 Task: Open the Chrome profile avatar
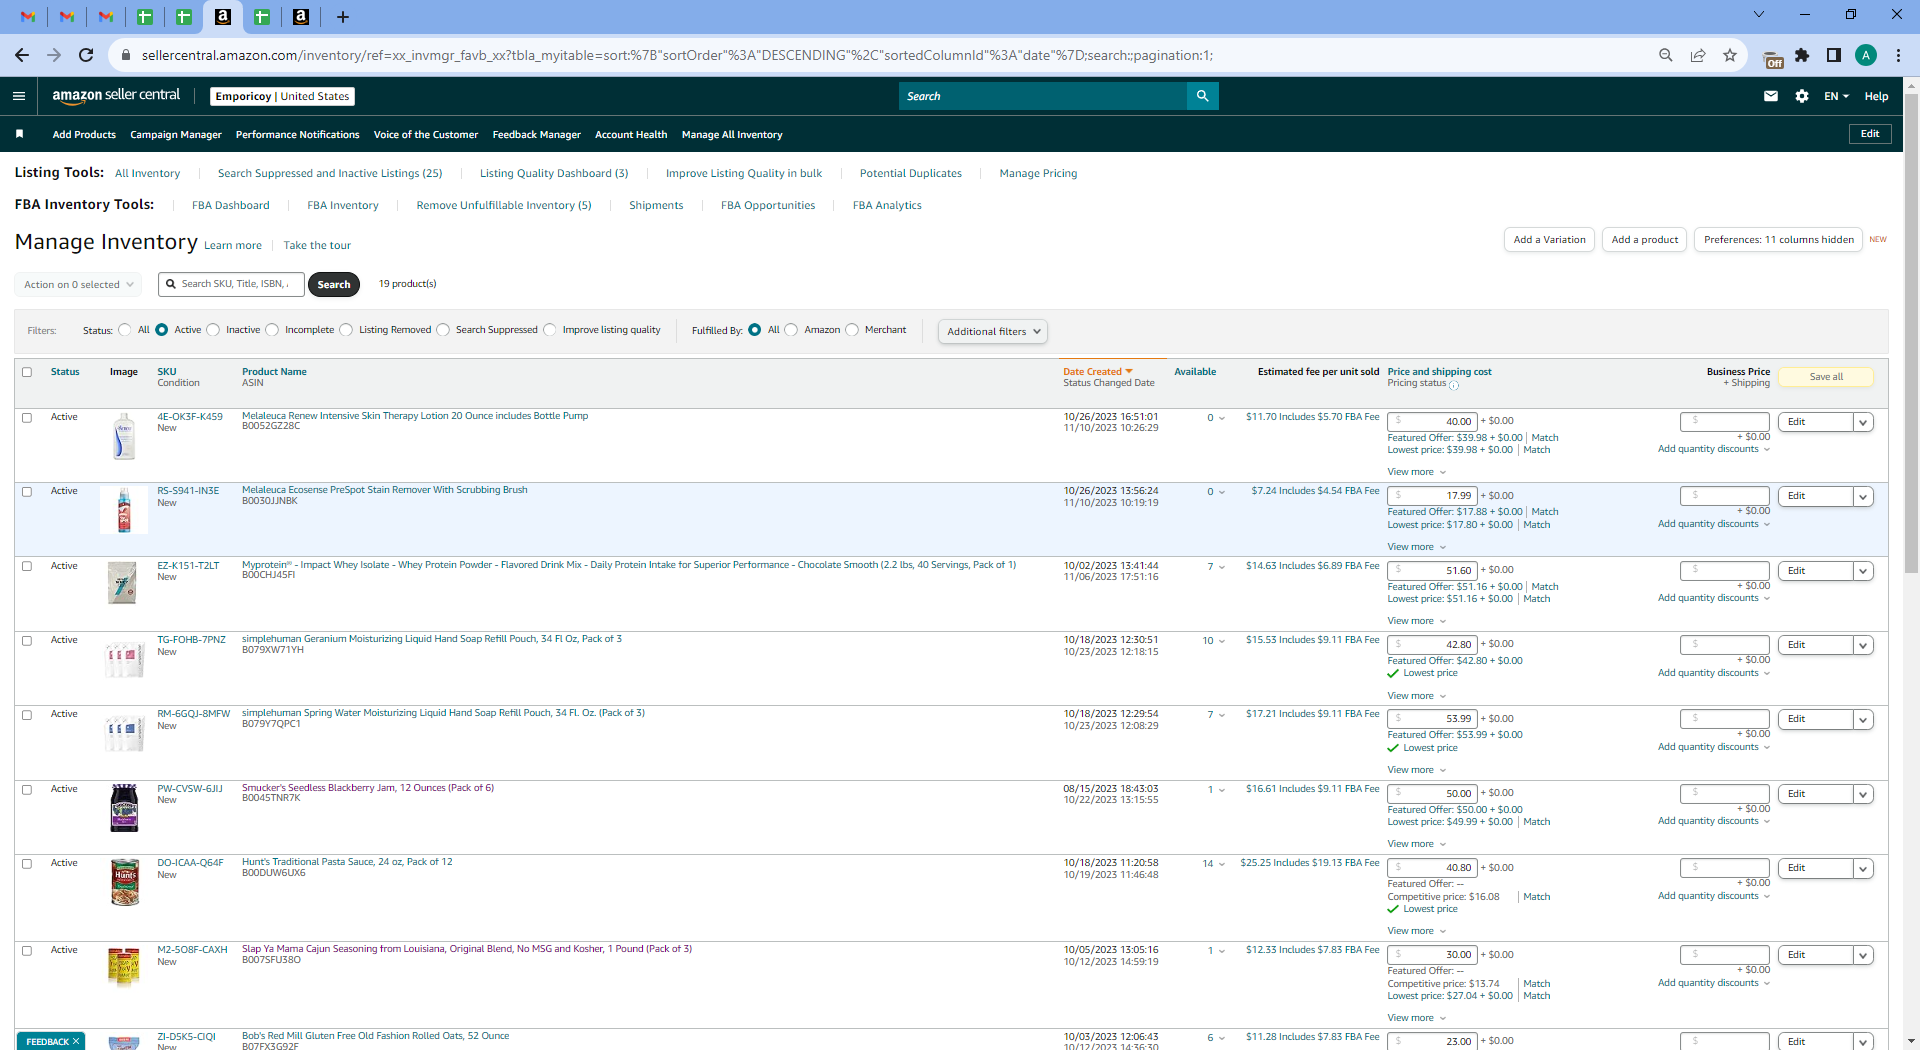pos(1866,55)
